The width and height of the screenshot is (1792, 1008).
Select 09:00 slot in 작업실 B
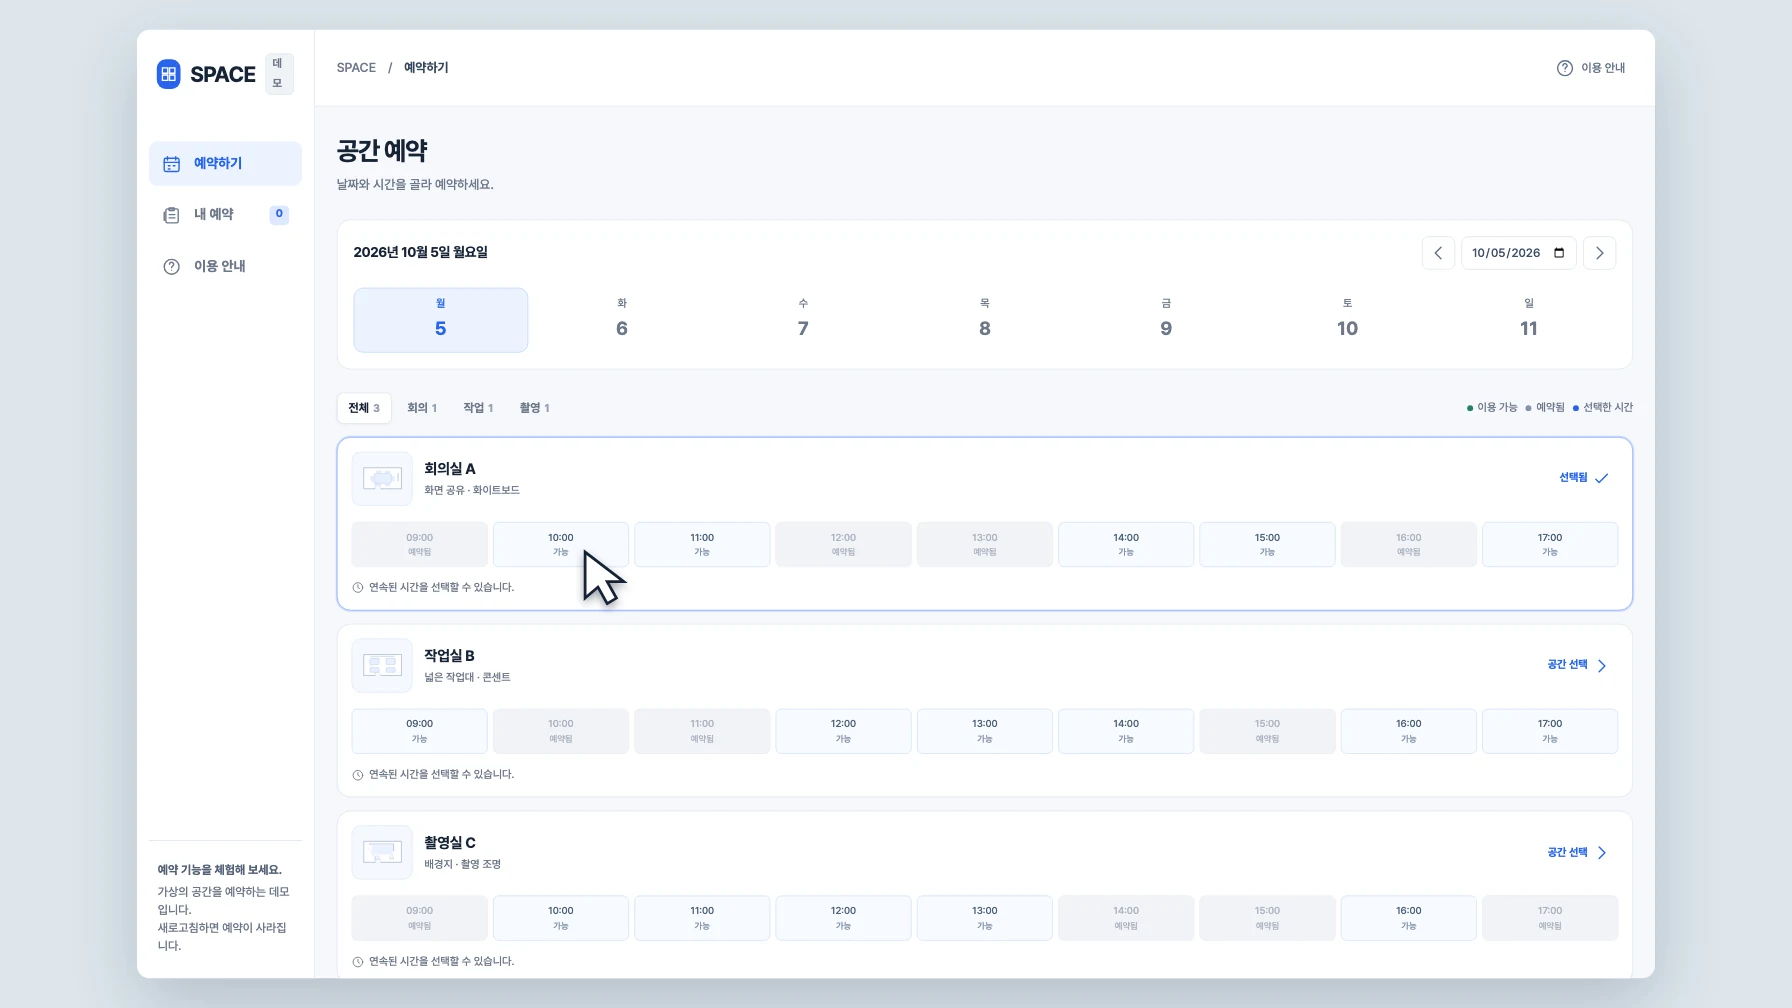coord(420,731)
